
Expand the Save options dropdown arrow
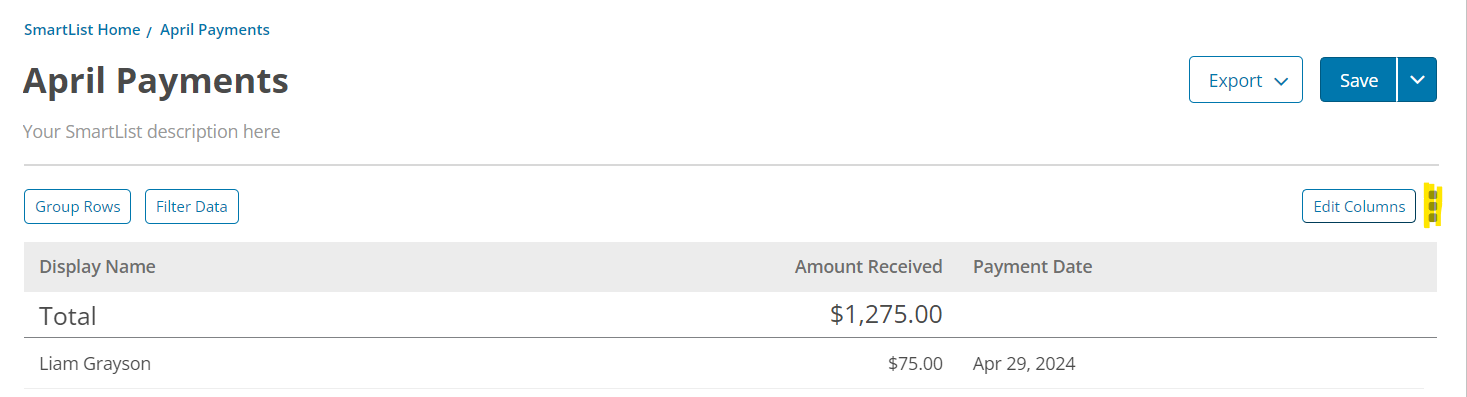coord(1417,80)
